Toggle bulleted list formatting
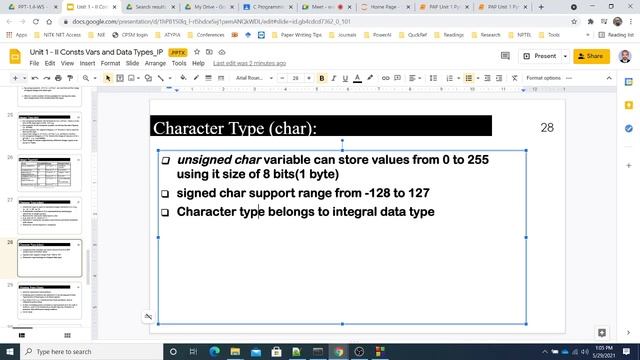The image size is (640, 360). 469,78
